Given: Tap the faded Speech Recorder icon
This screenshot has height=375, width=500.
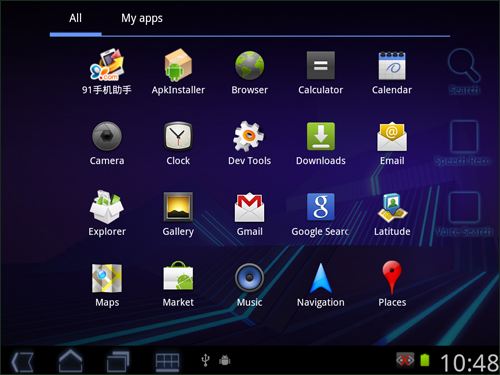Looking at the screenshot, I should [x=464, y=136].
